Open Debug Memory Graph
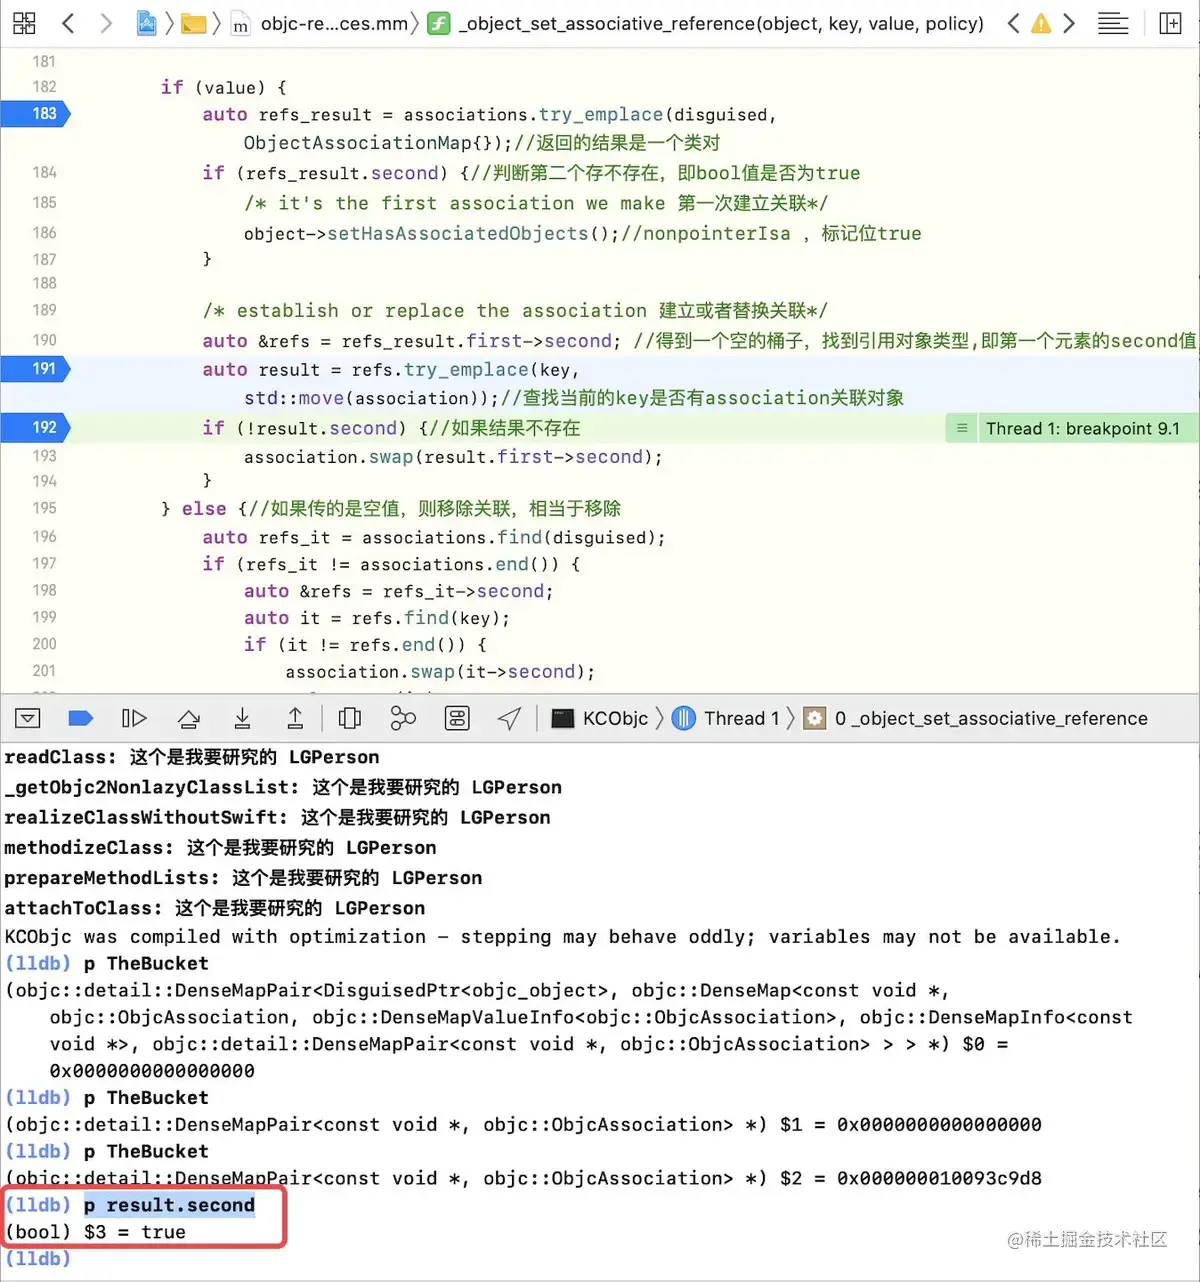1200x1282 pixels. coord(403,718)
